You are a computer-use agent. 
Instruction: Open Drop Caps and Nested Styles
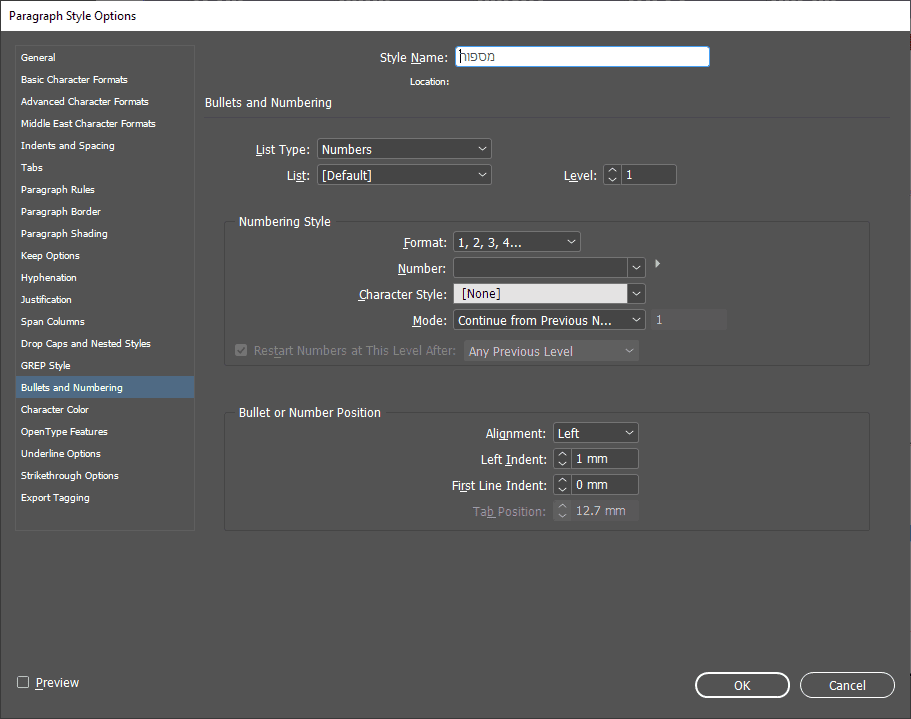[x=105, y=344]
